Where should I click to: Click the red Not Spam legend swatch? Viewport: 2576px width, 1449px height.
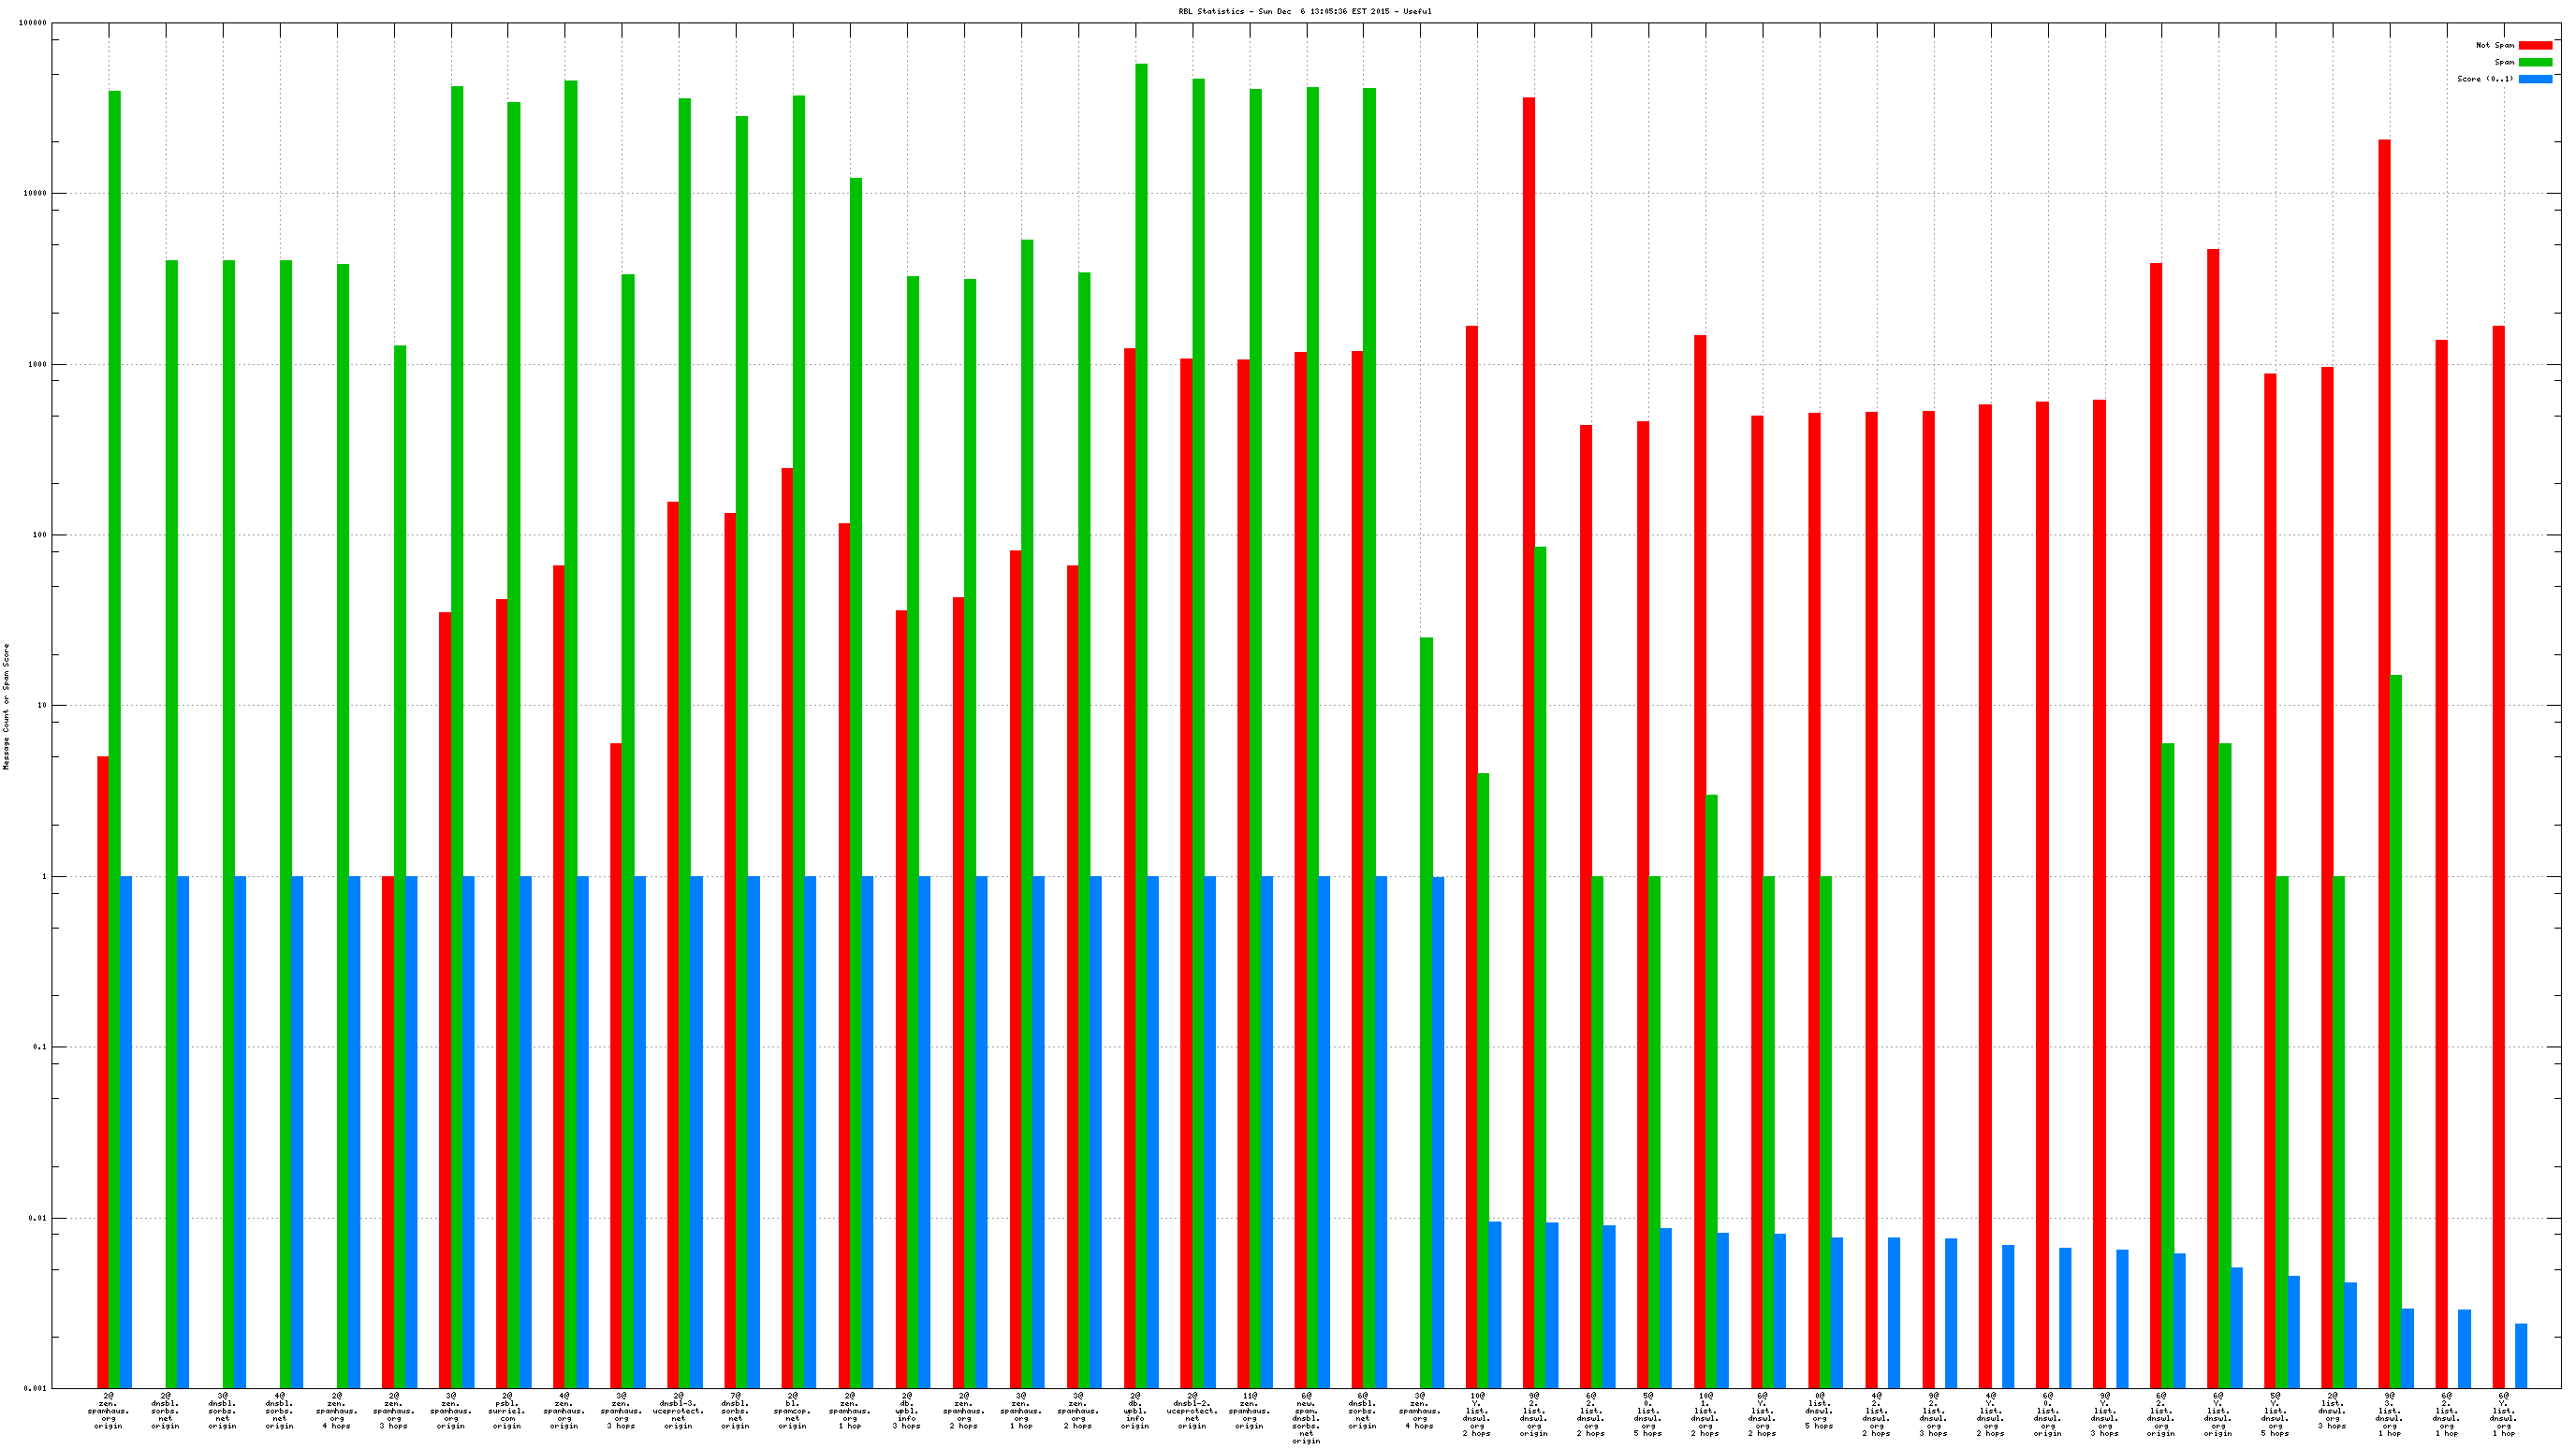2534,45
